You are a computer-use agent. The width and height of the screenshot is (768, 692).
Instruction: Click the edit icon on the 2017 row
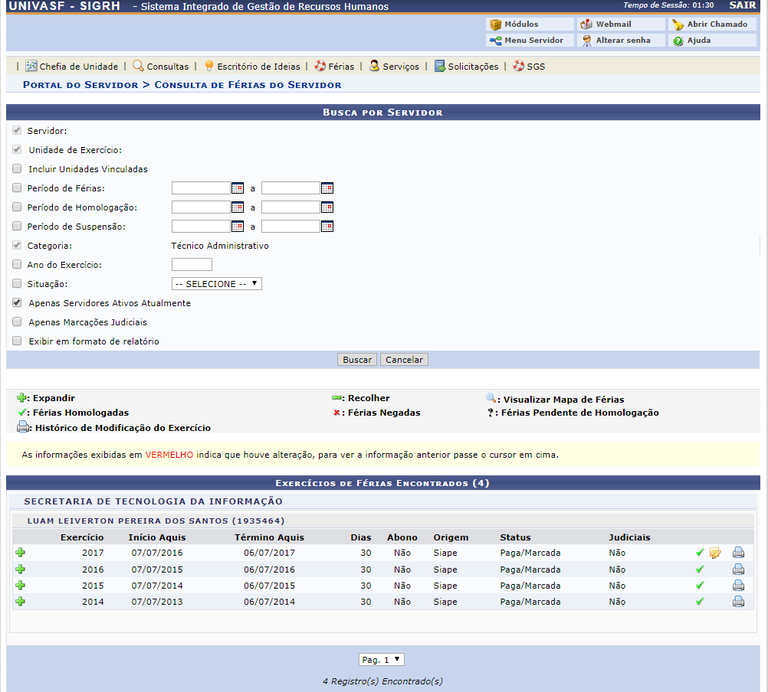[715, 553]
